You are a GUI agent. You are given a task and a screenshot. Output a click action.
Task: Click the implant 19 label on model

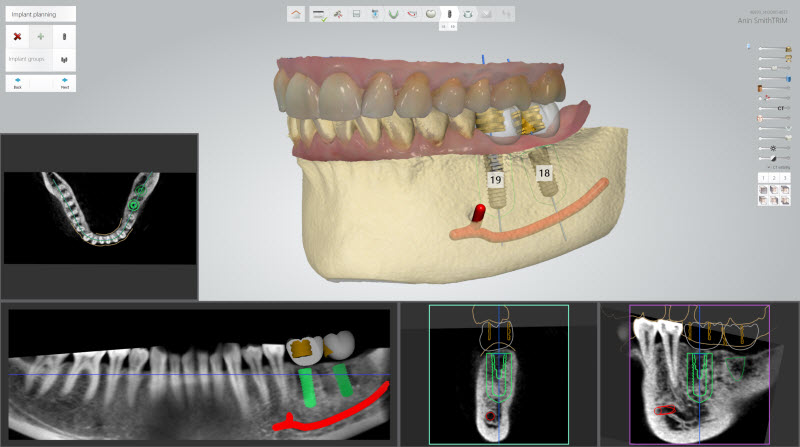click(x=495, y=179)
